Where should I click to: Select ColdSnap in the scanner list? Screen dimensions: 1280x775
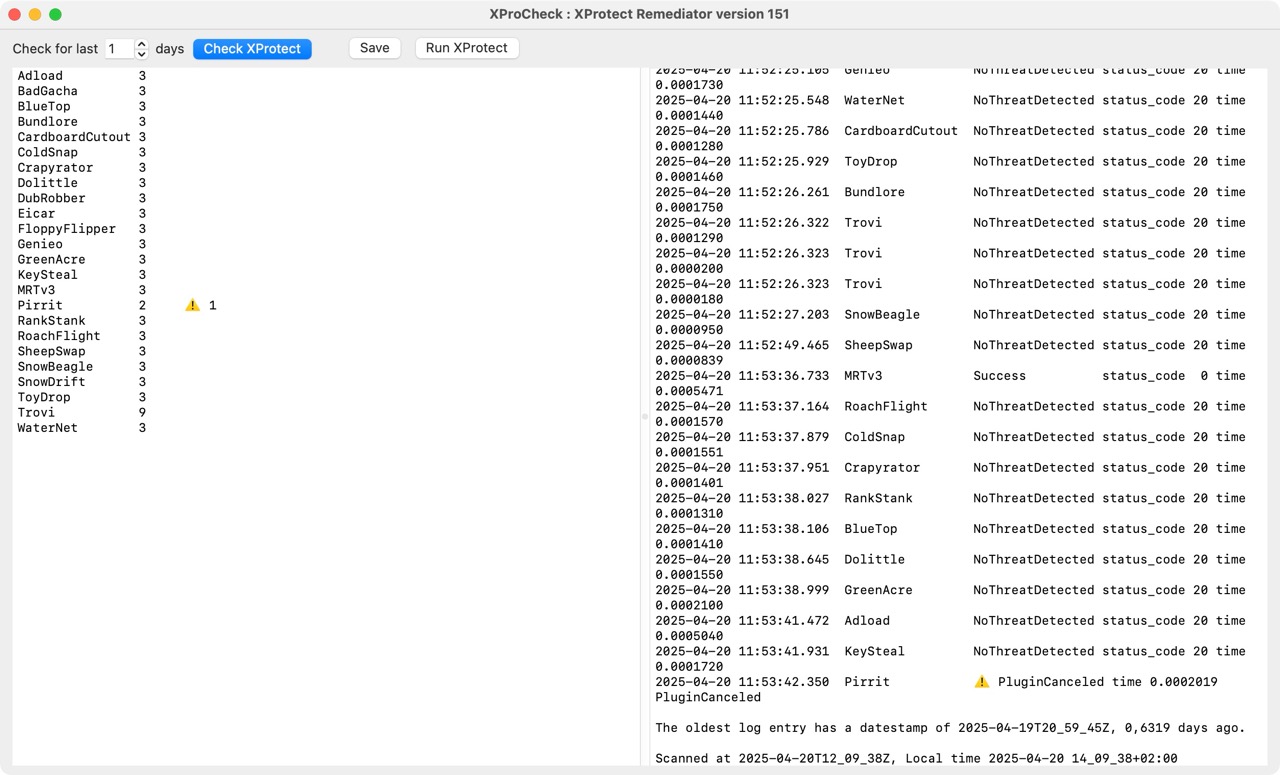tap(47, 152)
